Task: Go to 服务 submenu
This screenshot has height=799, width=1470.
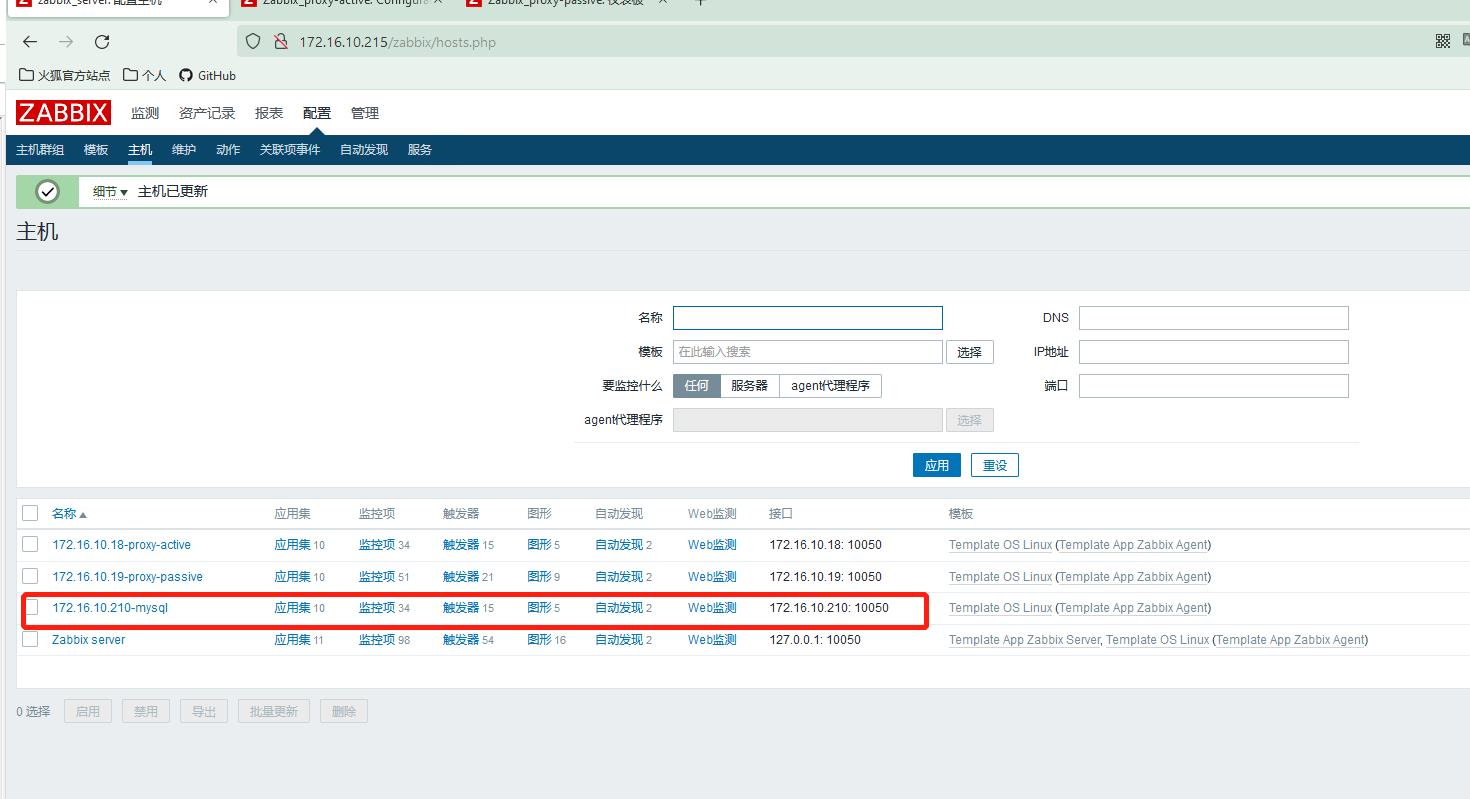Action: (420, 150)
